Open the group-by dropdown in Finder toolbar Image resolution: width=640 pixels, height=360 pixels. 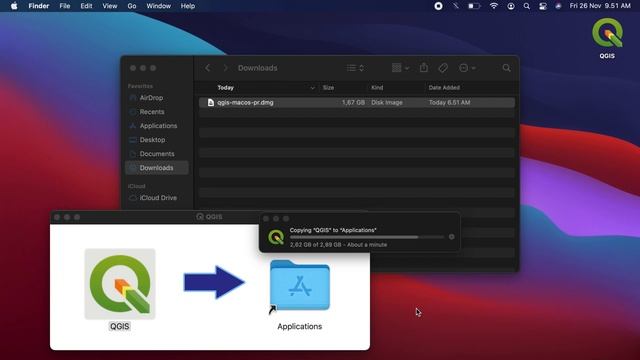400,68
